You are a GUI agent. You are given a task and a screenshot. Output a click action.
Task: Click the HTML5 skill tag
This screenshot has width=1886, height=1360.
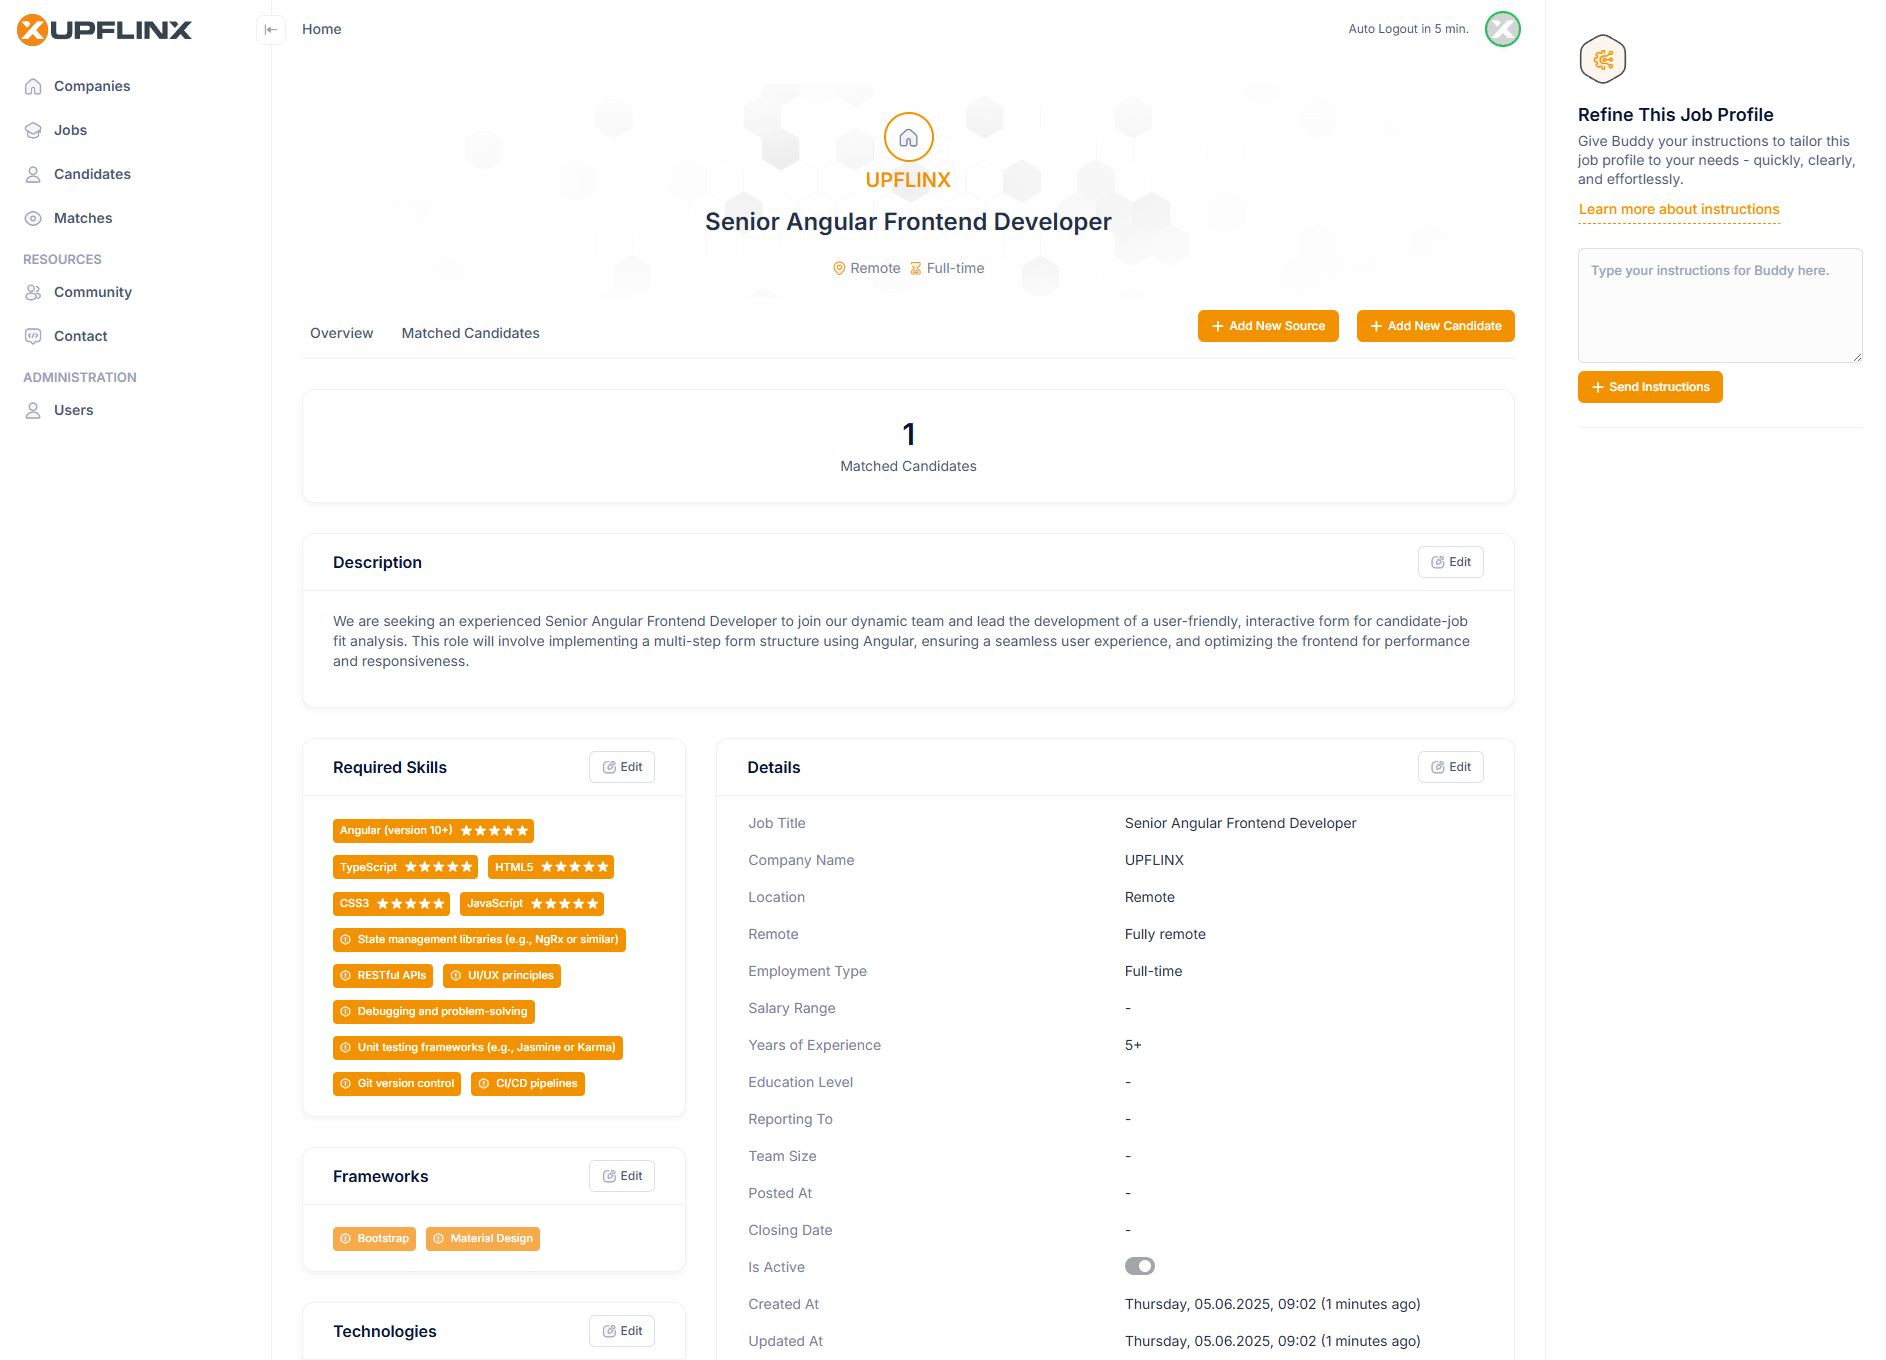551,867
